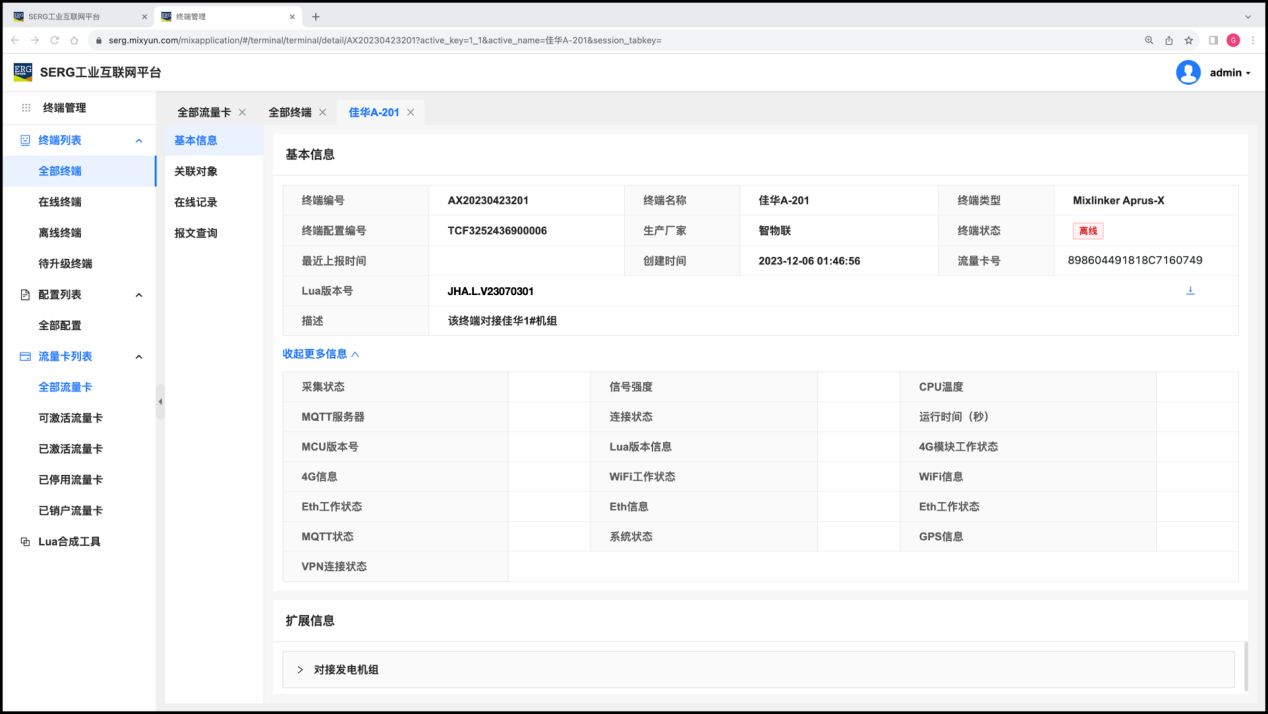Open the 关联对象 side tab
The height and width of the screenshot is (714, 1268).
tap(196, 172)
